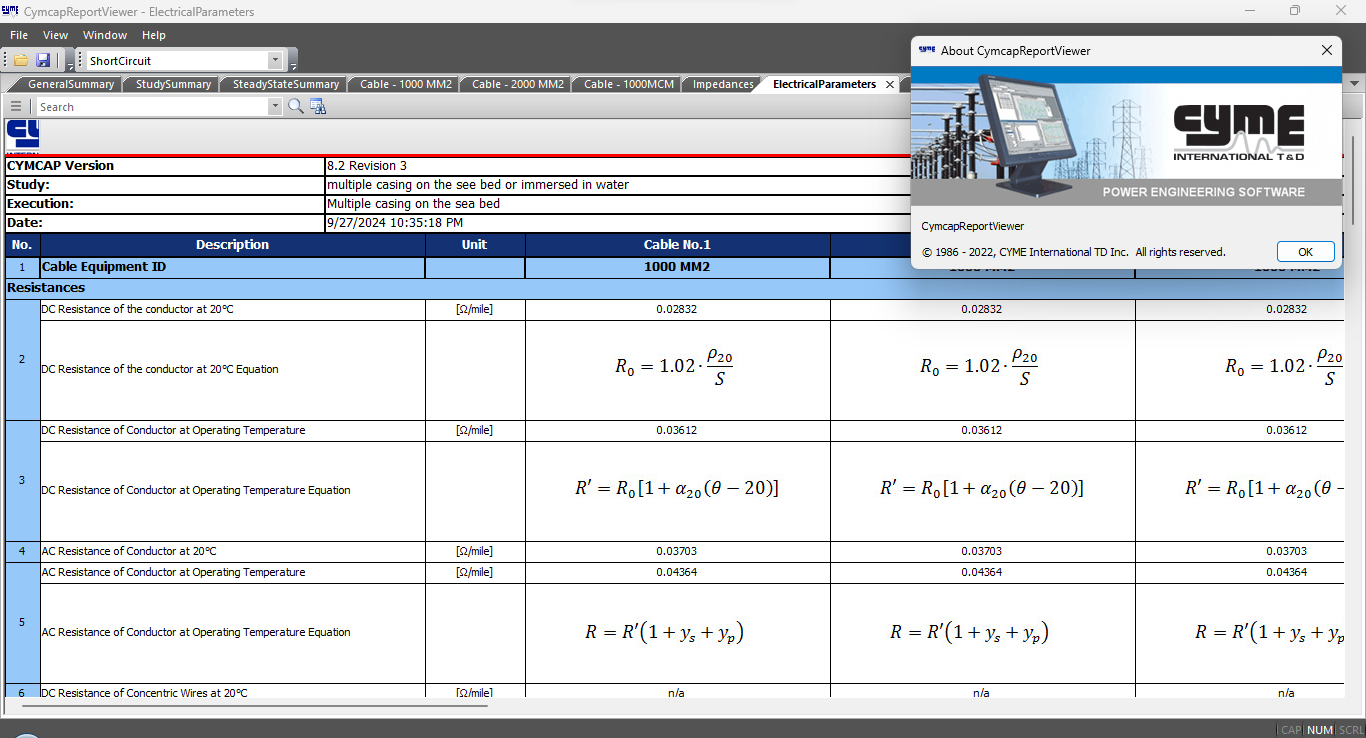Select 0.03612 in the Cable No.1 column

click(677, 431)
